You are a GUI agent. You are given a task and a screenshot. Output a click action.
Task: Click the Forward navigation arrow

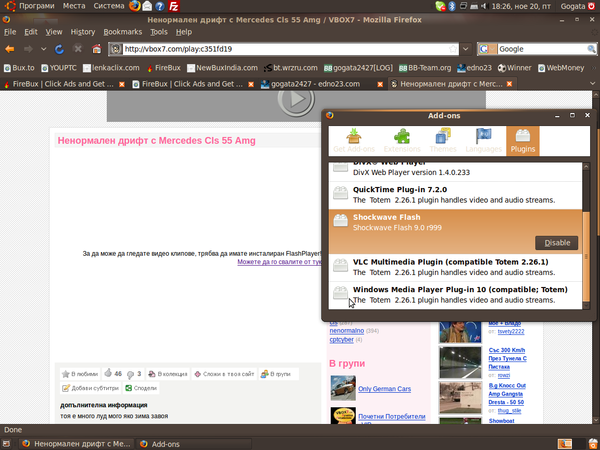coord(28,49)
